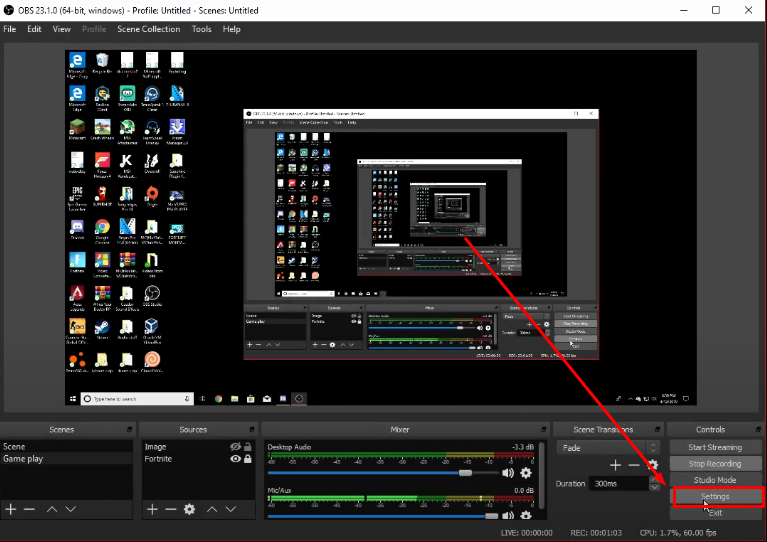This screenshot has width=767, height=542.
Task: Toggle Studio Mode
Action: pyautogui.click(x=715, y=480)
